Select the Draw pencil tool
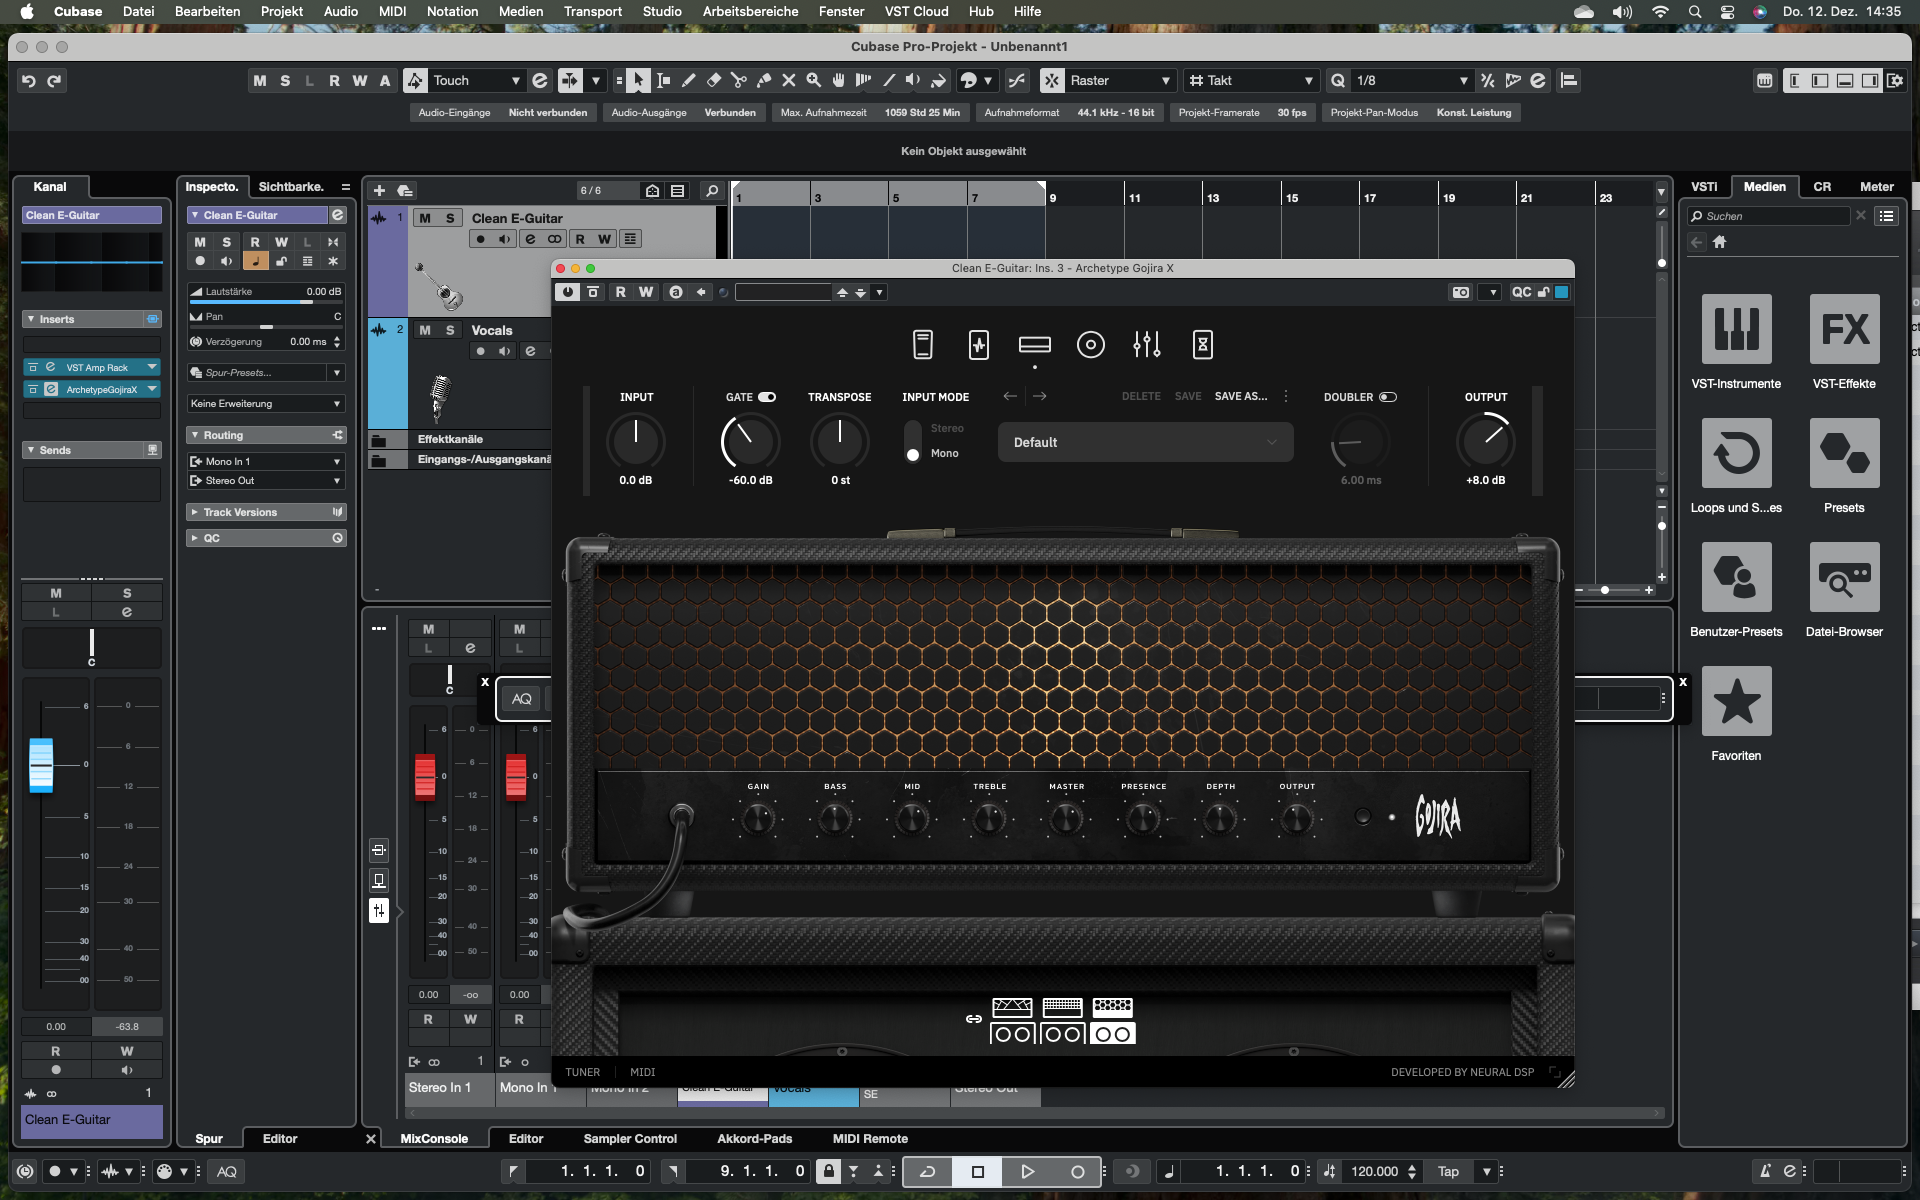This screenshot has height=1200, width=1920. click(688, 80)
